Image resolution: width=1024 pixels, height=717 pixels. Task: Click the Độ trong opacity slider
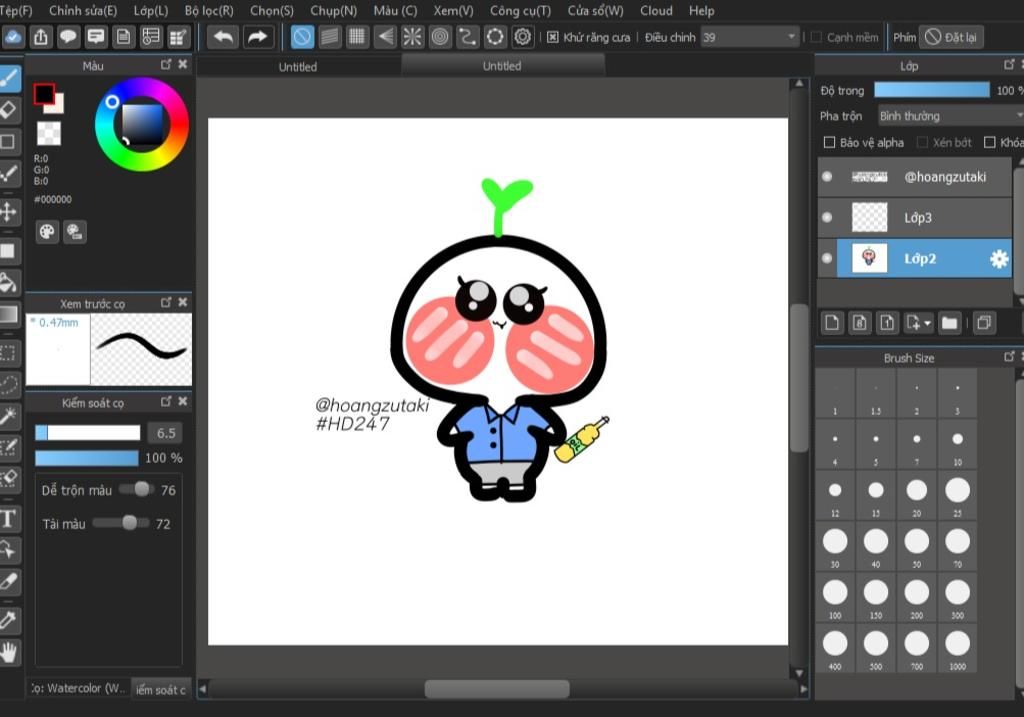coord(932,90)
